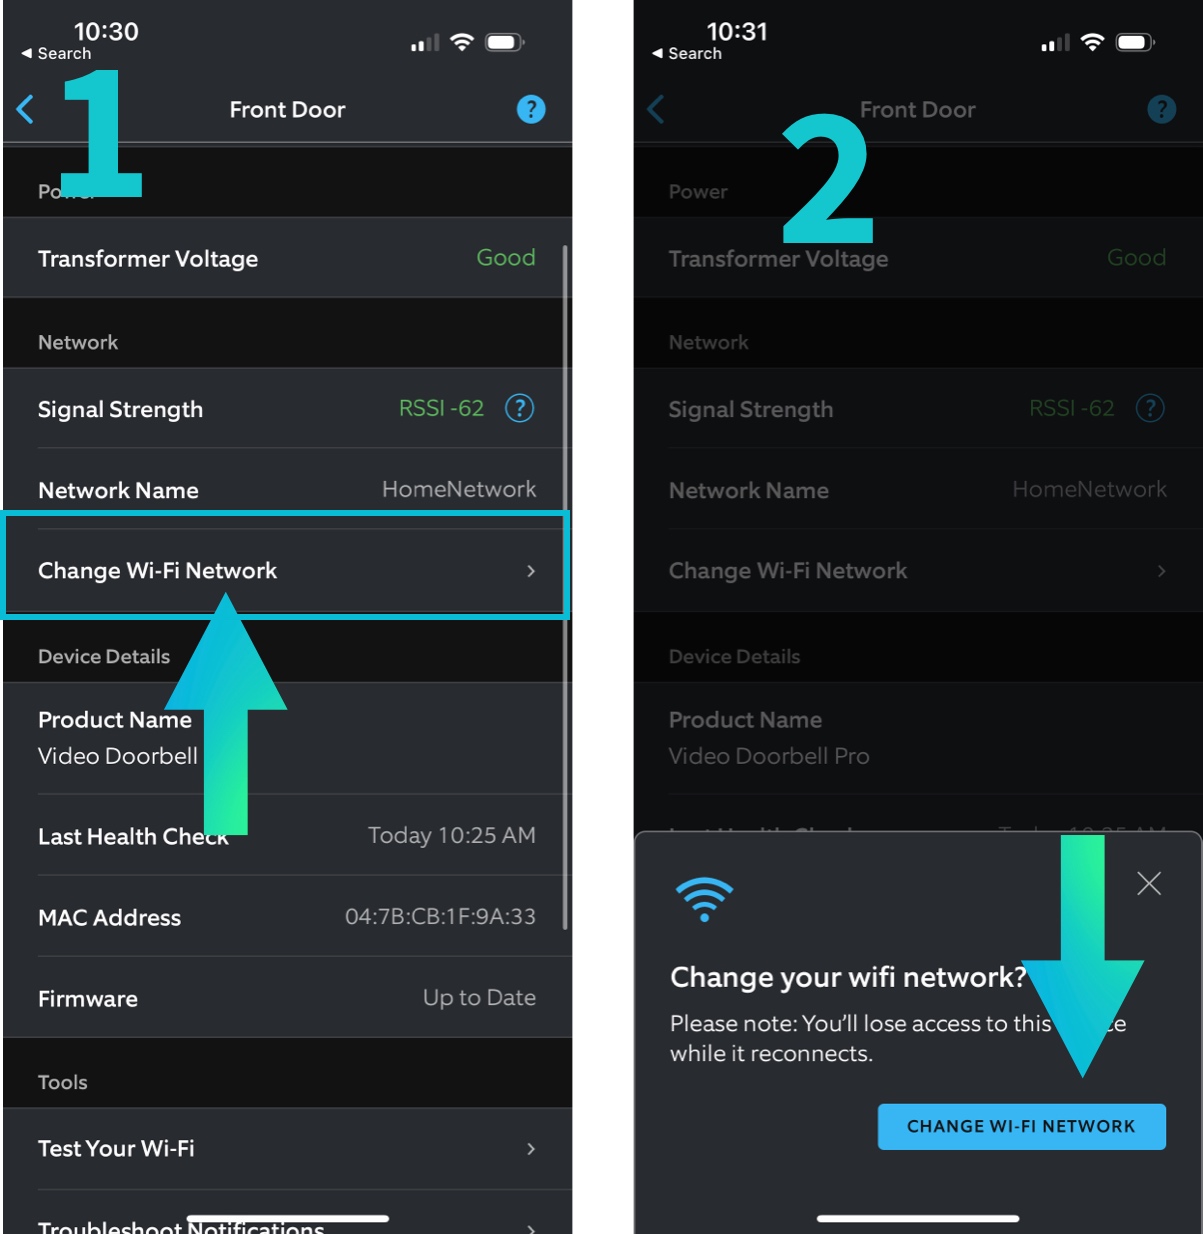Tap the MAC Address row
This screenshot has width=1203, height=1234.
tap(286, 917)
